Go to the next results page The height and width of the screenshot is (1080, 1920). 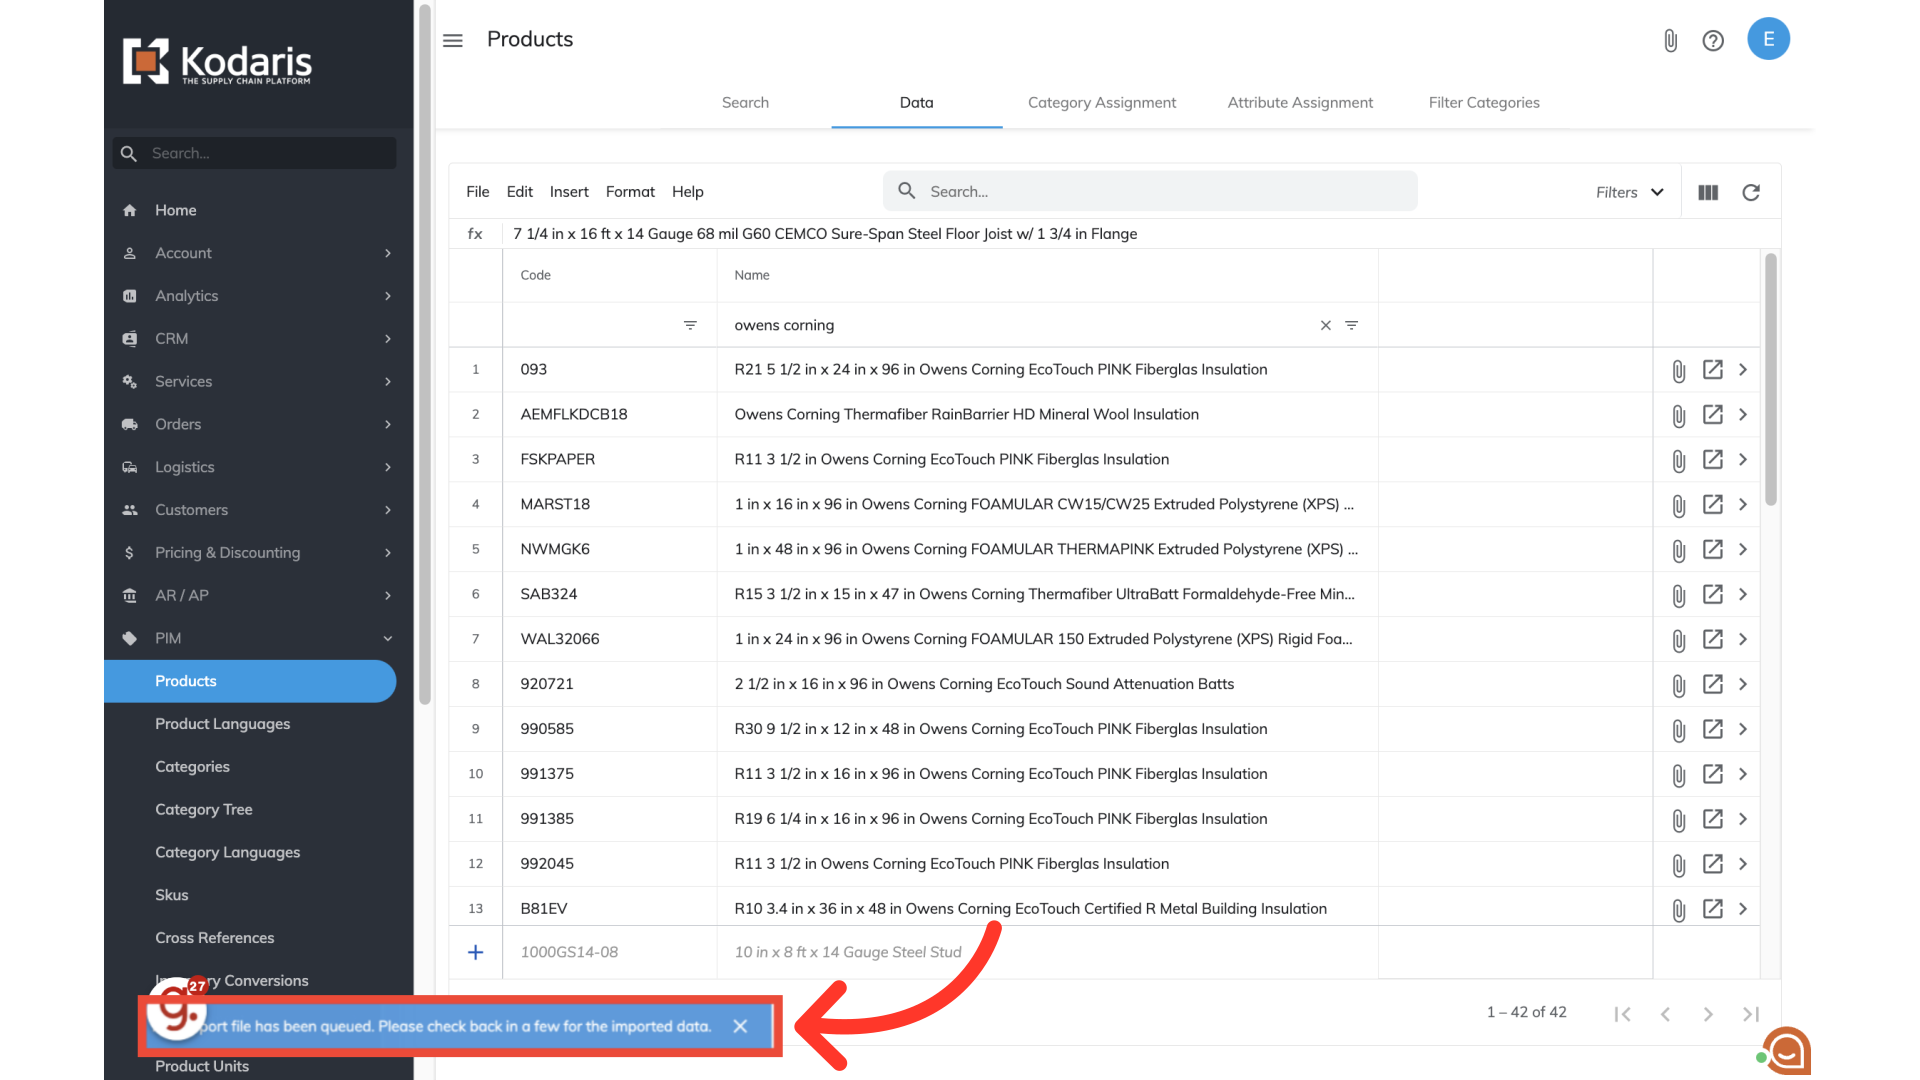[x=1708, y=1014]
